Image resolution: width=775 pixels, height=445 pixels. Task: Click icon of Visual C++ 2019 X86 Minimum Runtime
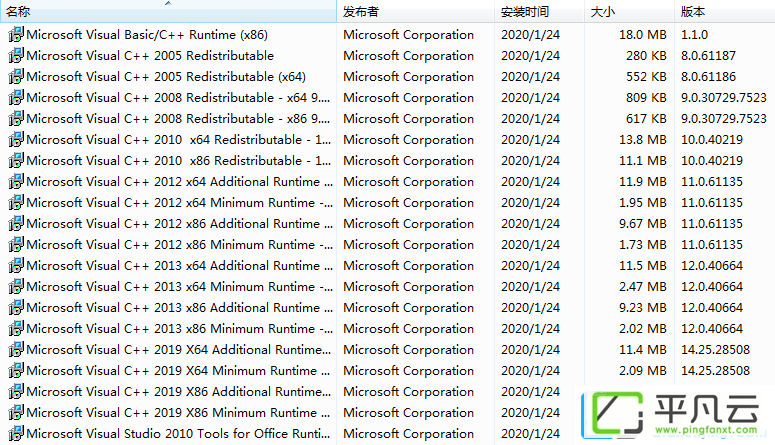pos(16,413)
